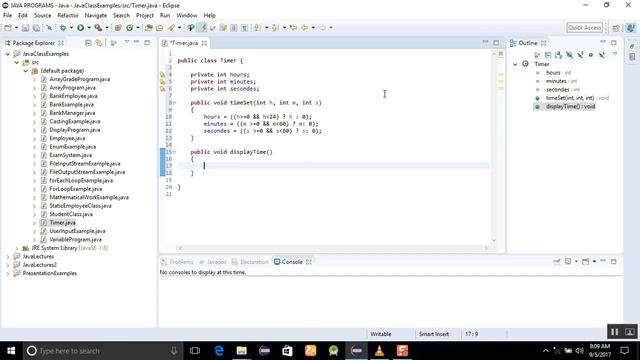This screenshot has width=640, height=360.
Task: Click the Open Type folder icon
Action: tap(149, 28)
